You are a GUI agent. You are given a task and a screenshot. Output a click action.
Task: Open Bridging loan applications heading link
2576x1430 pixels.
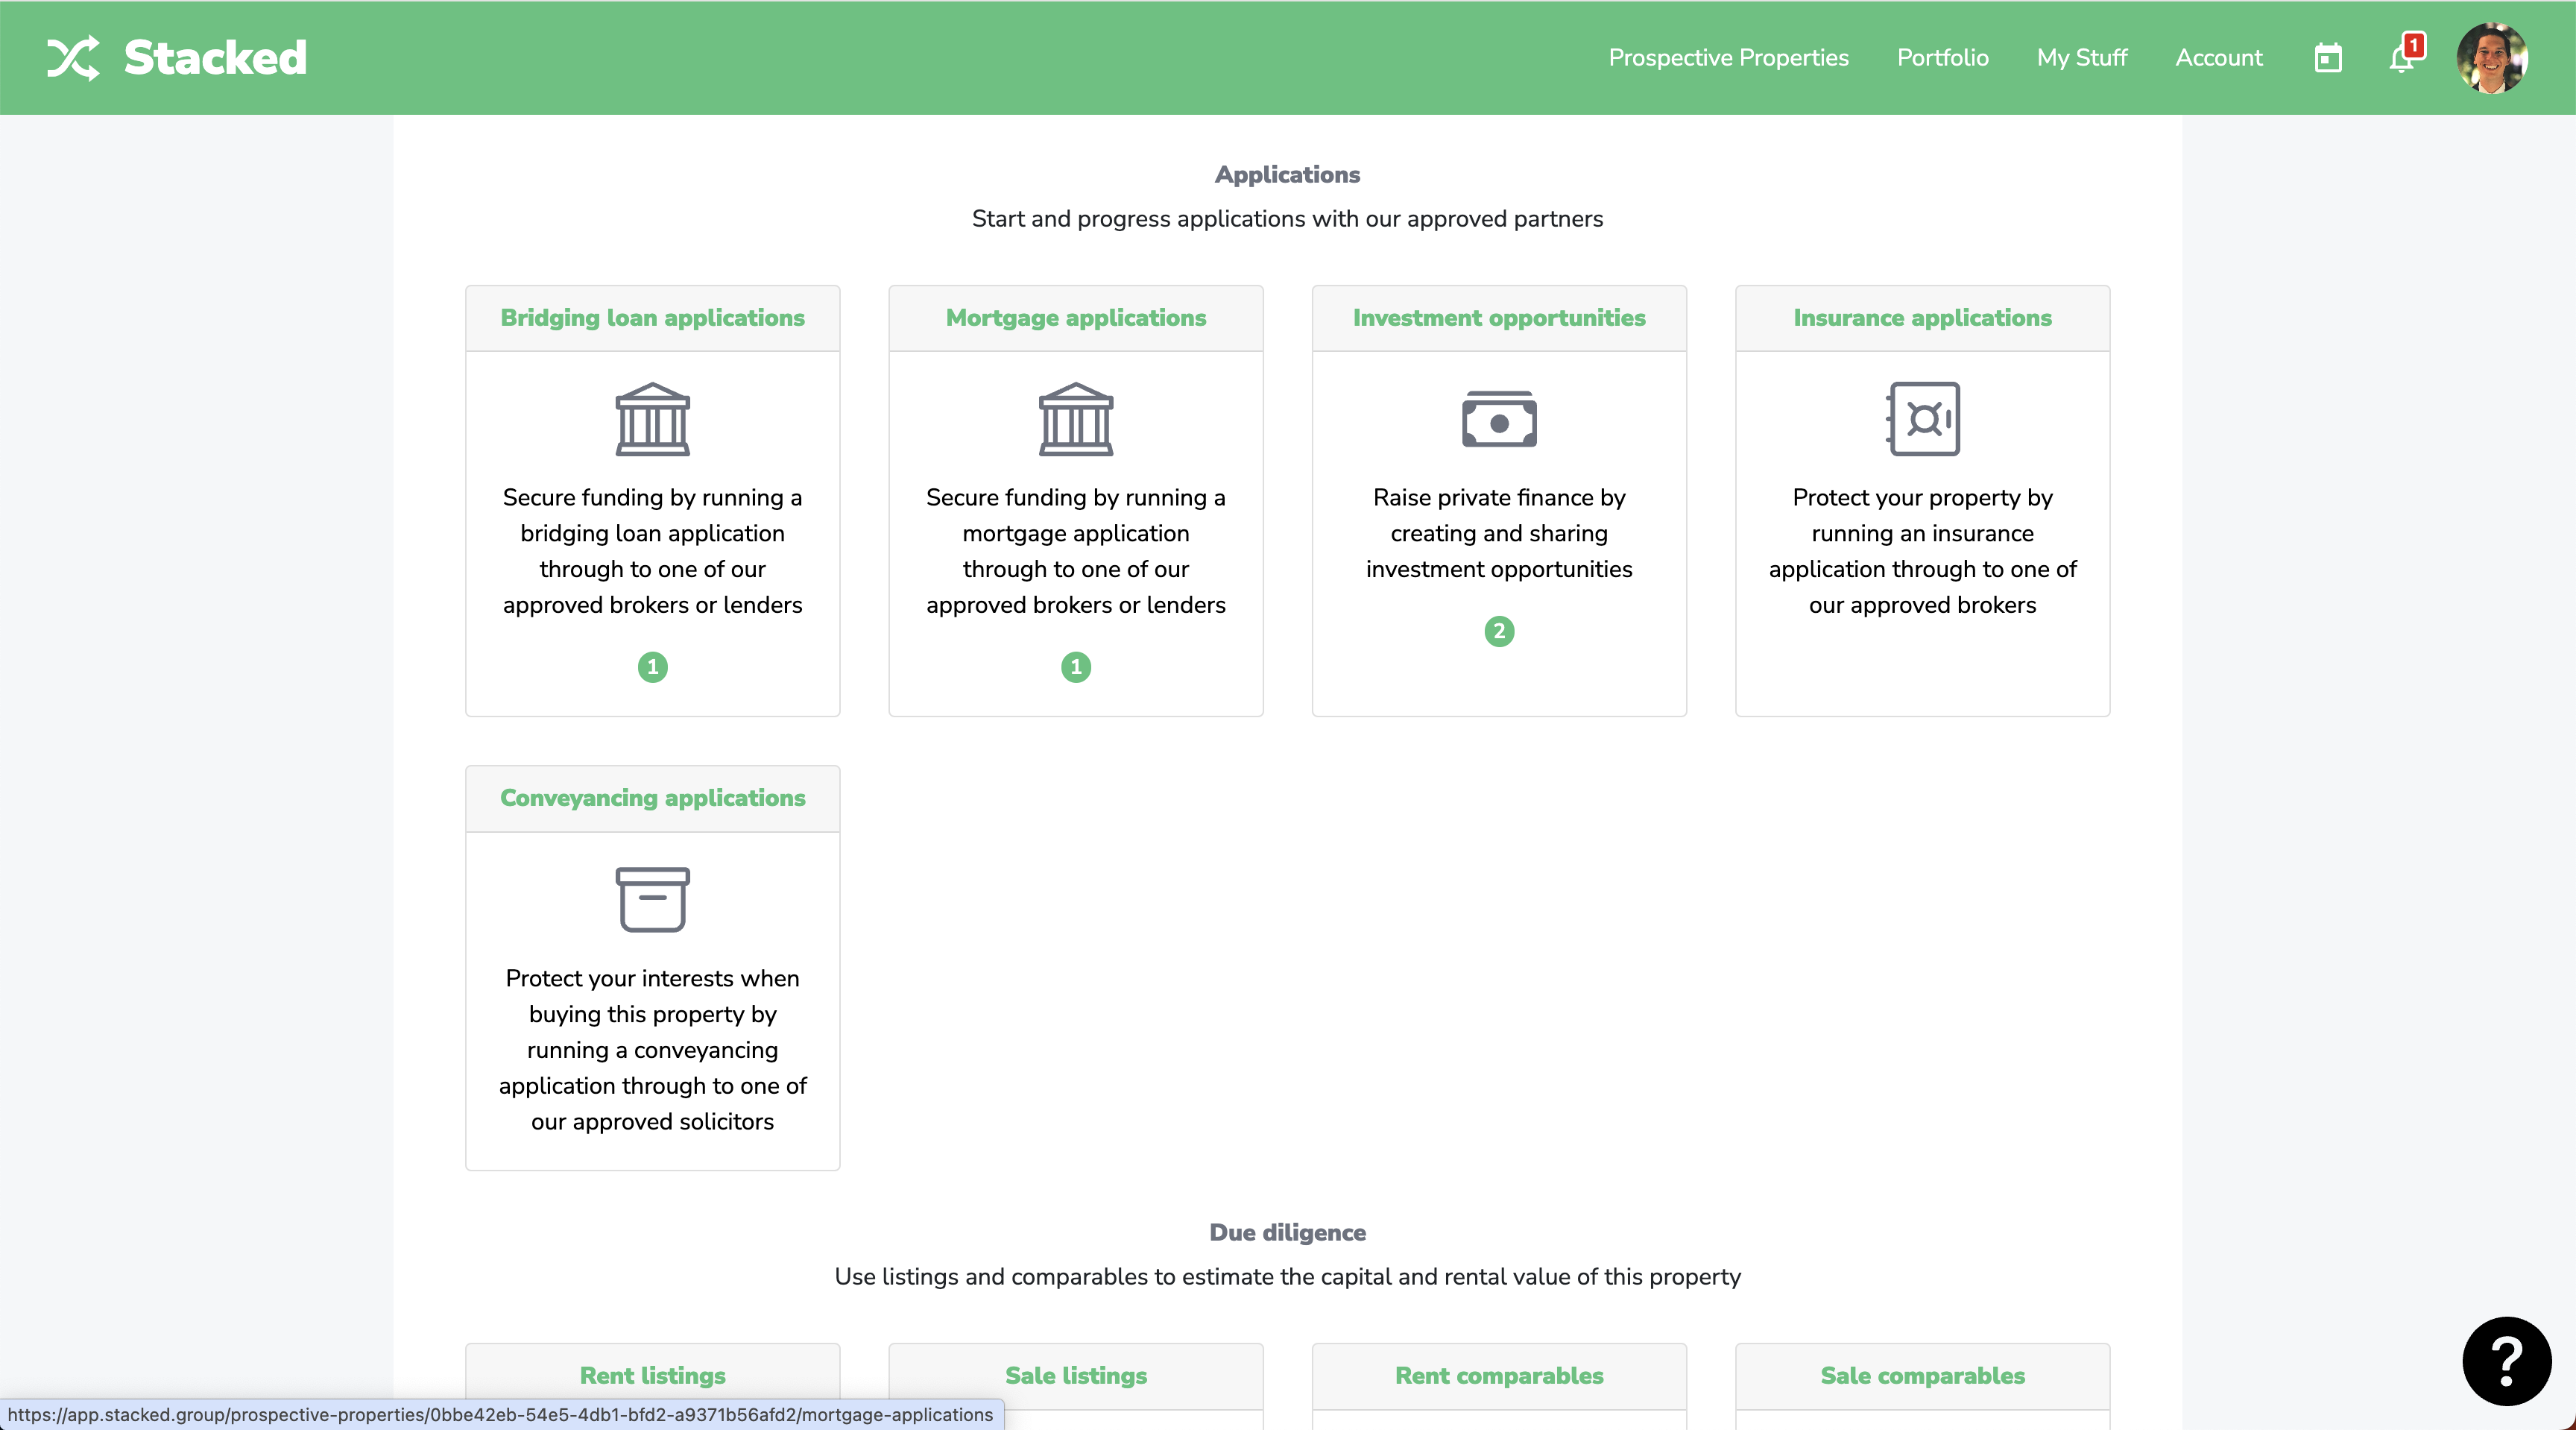tap(652, 318)
